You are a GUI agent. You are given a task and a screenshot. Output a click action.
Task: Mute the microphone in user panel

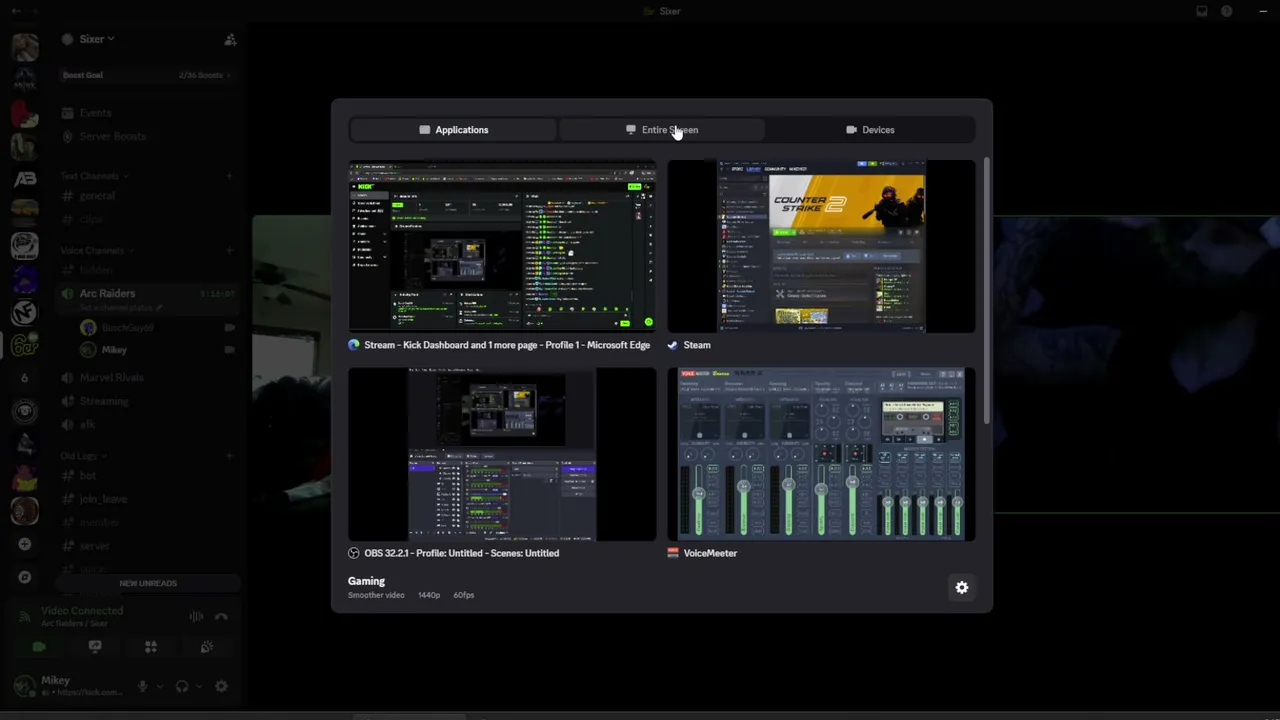point(143,686)
